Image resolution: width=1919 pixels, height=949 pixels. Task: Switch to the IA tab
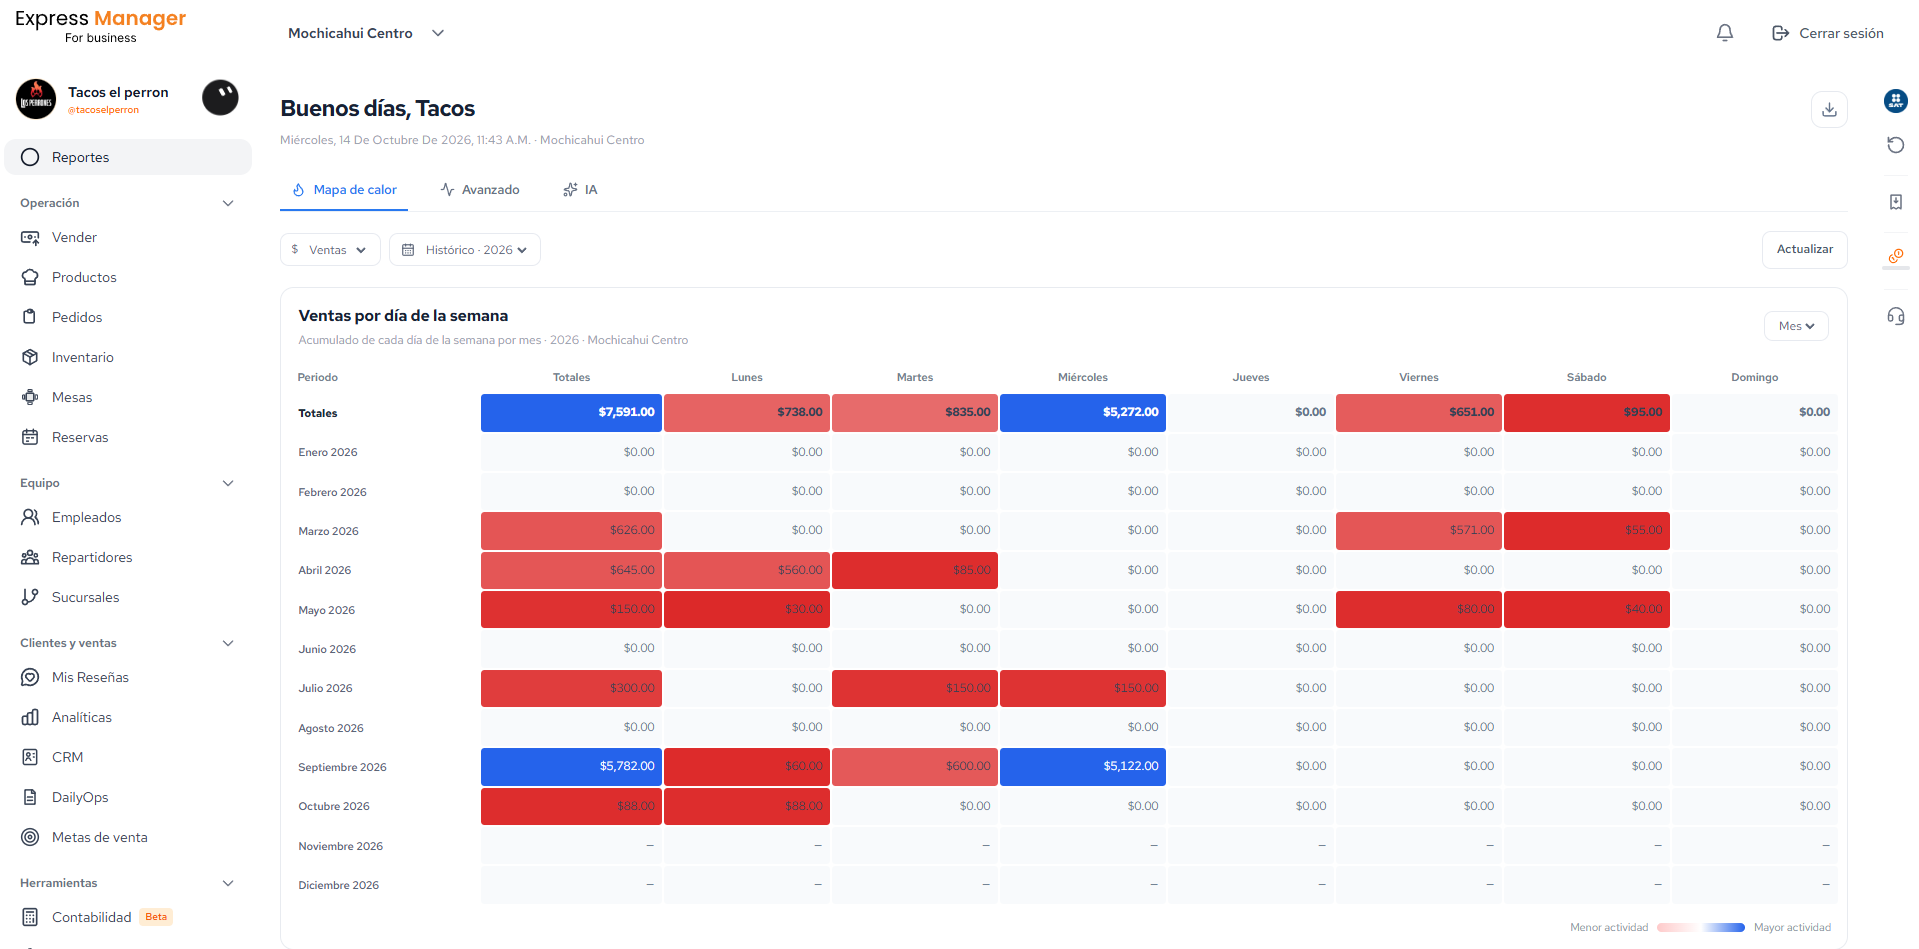(580, 190)
